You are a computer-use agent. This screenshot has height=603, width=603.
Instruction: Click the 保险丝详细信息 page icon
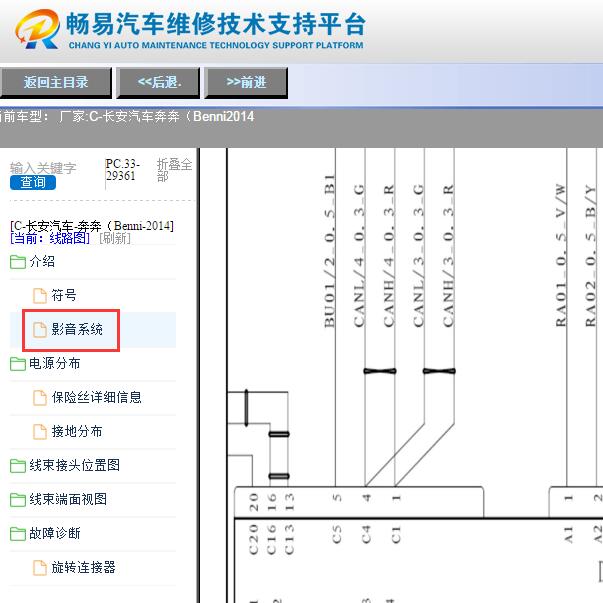pyautogui.click(x=40, y=398)
